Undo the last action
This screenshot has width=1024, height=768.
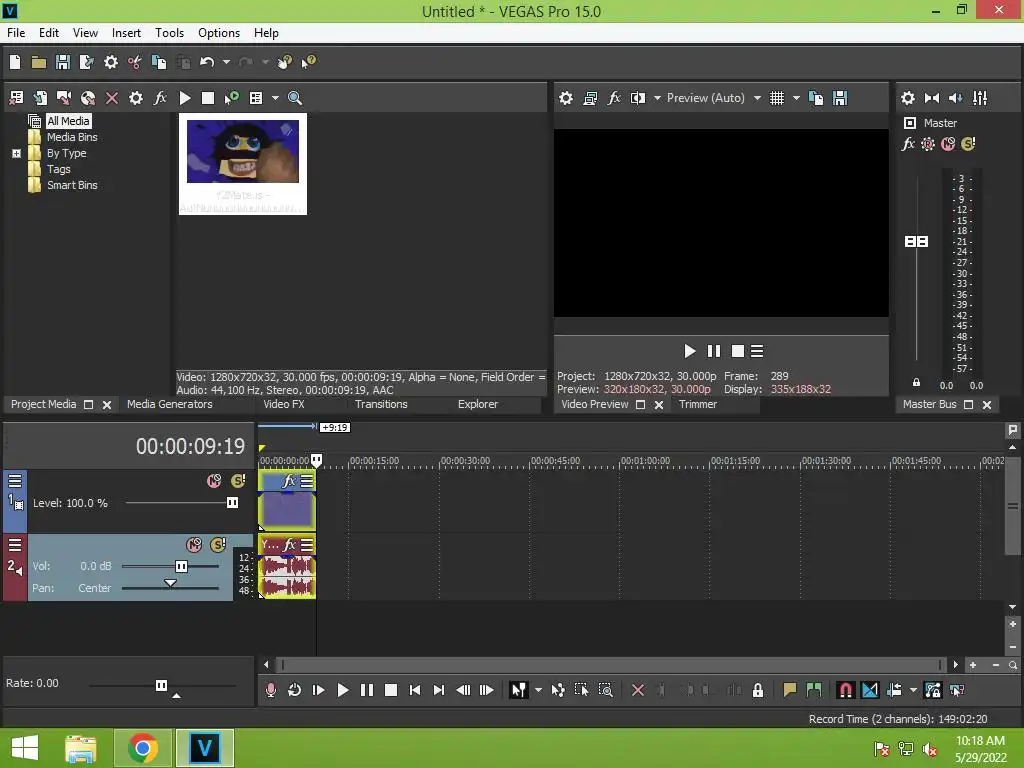207,62
